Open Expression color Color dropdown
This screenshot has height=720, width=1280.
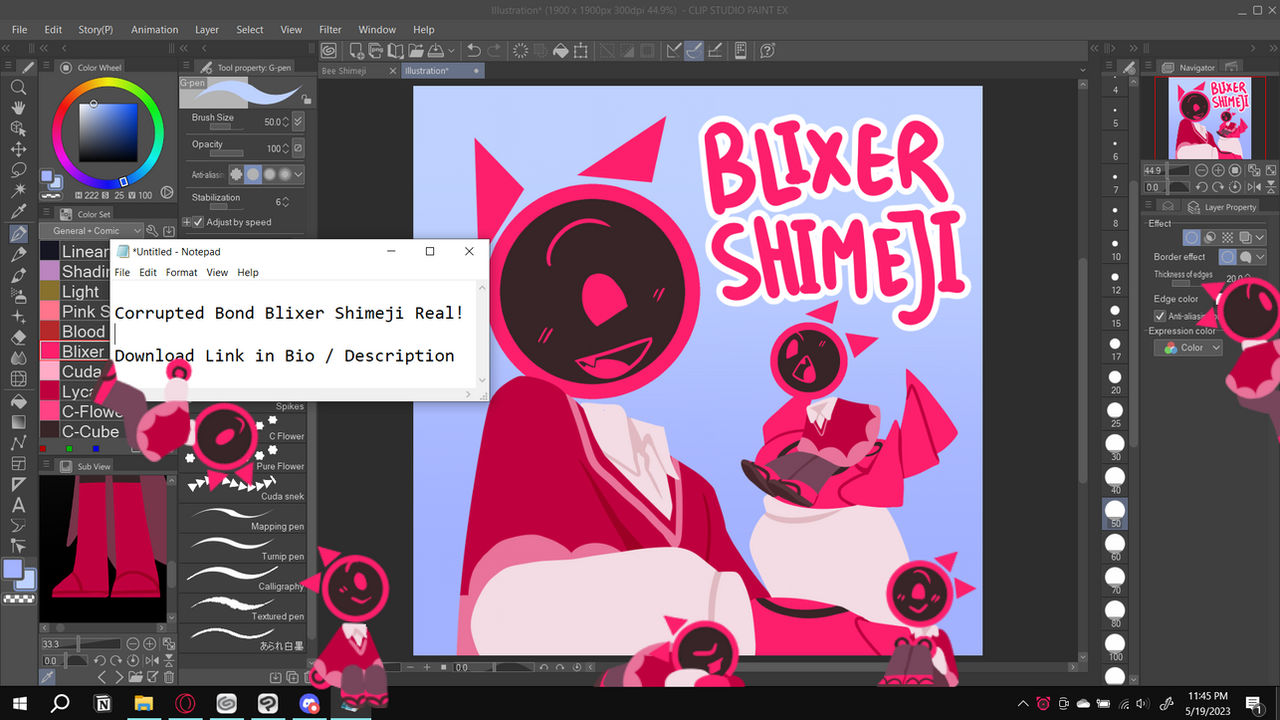(1188, 348)
